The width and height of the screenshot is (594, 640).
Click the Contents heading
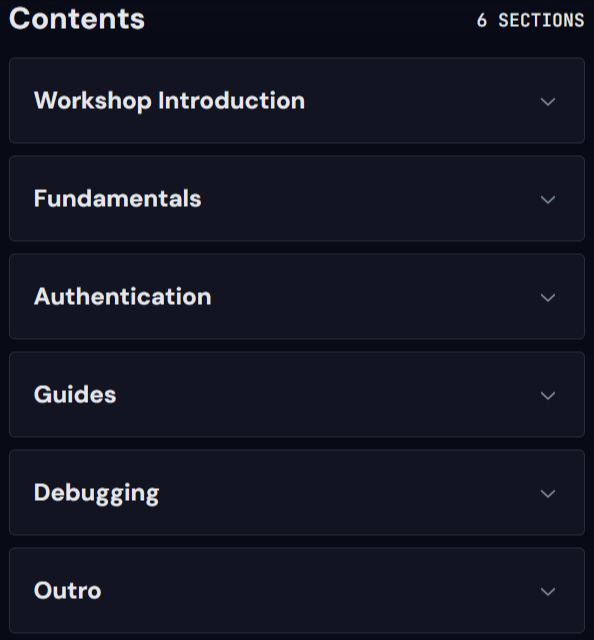click(x=77, y=19)
